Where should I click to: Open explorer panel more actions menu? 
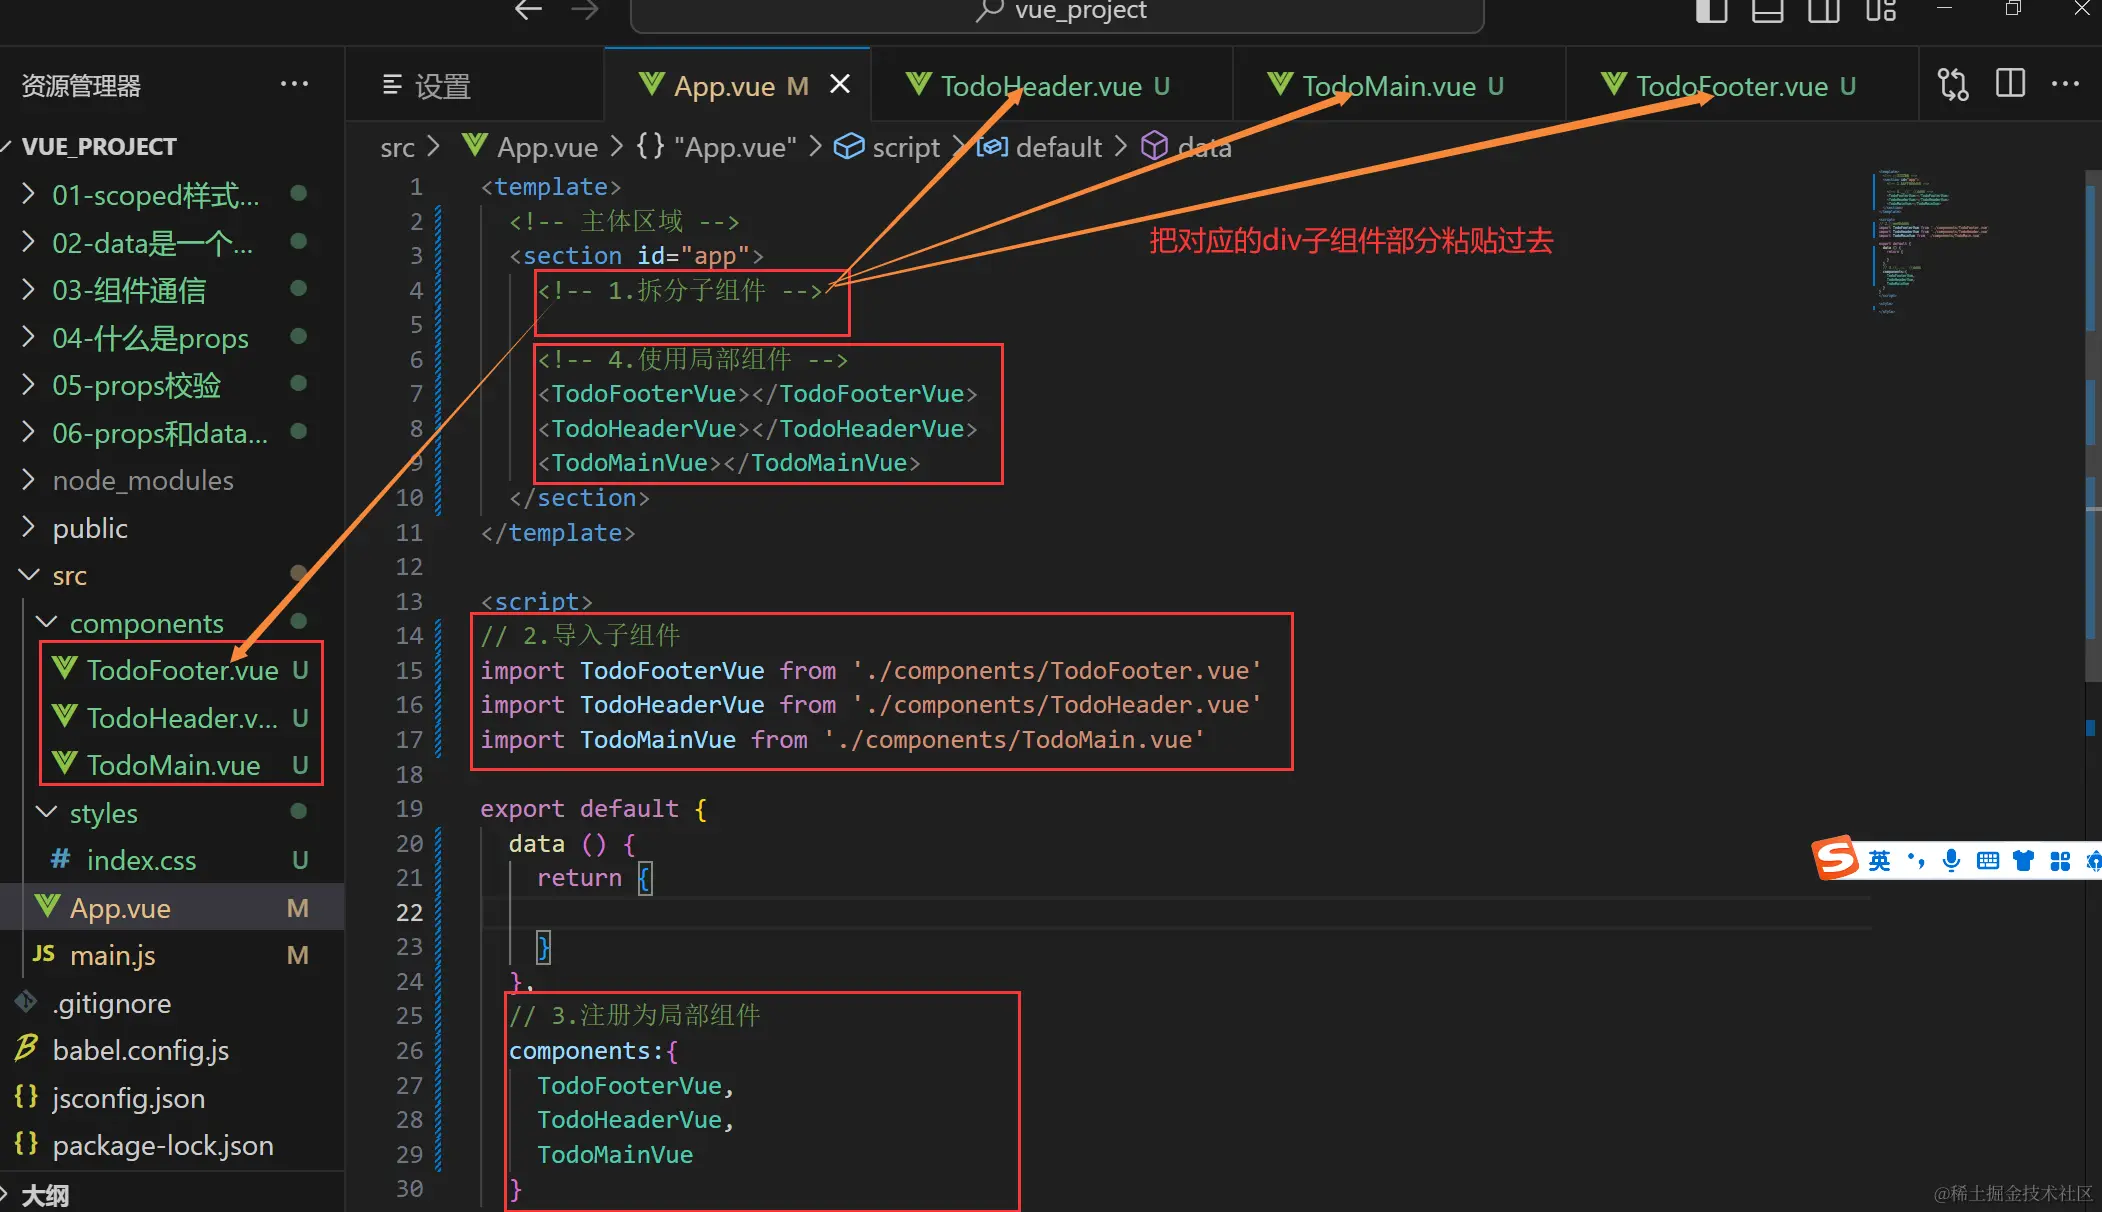pos(294,84)
